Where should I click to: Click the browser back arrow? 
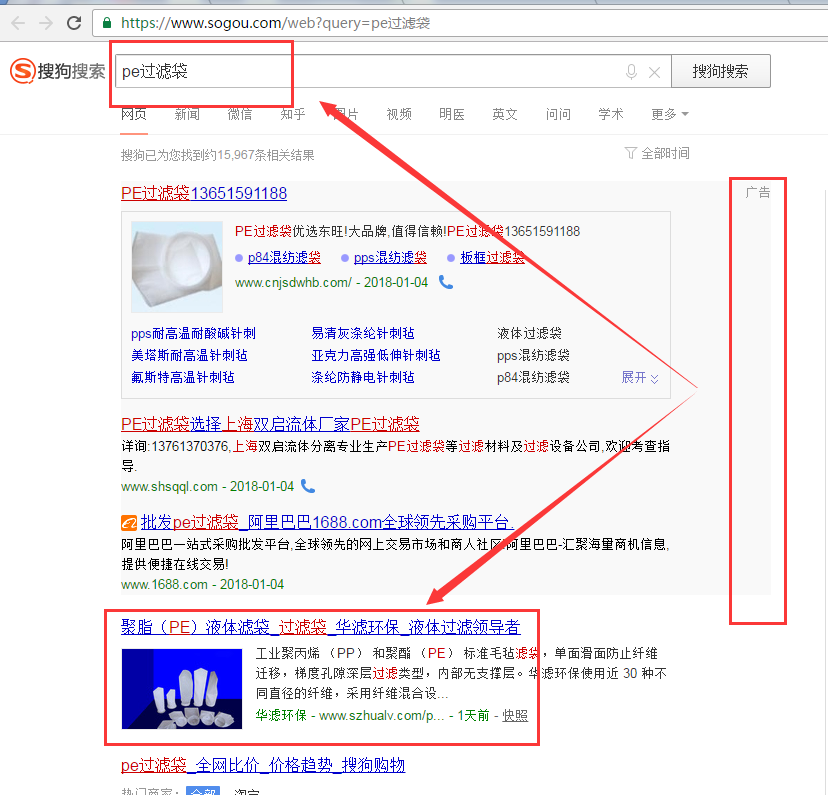pyautogui.click(x=18, y=22)
